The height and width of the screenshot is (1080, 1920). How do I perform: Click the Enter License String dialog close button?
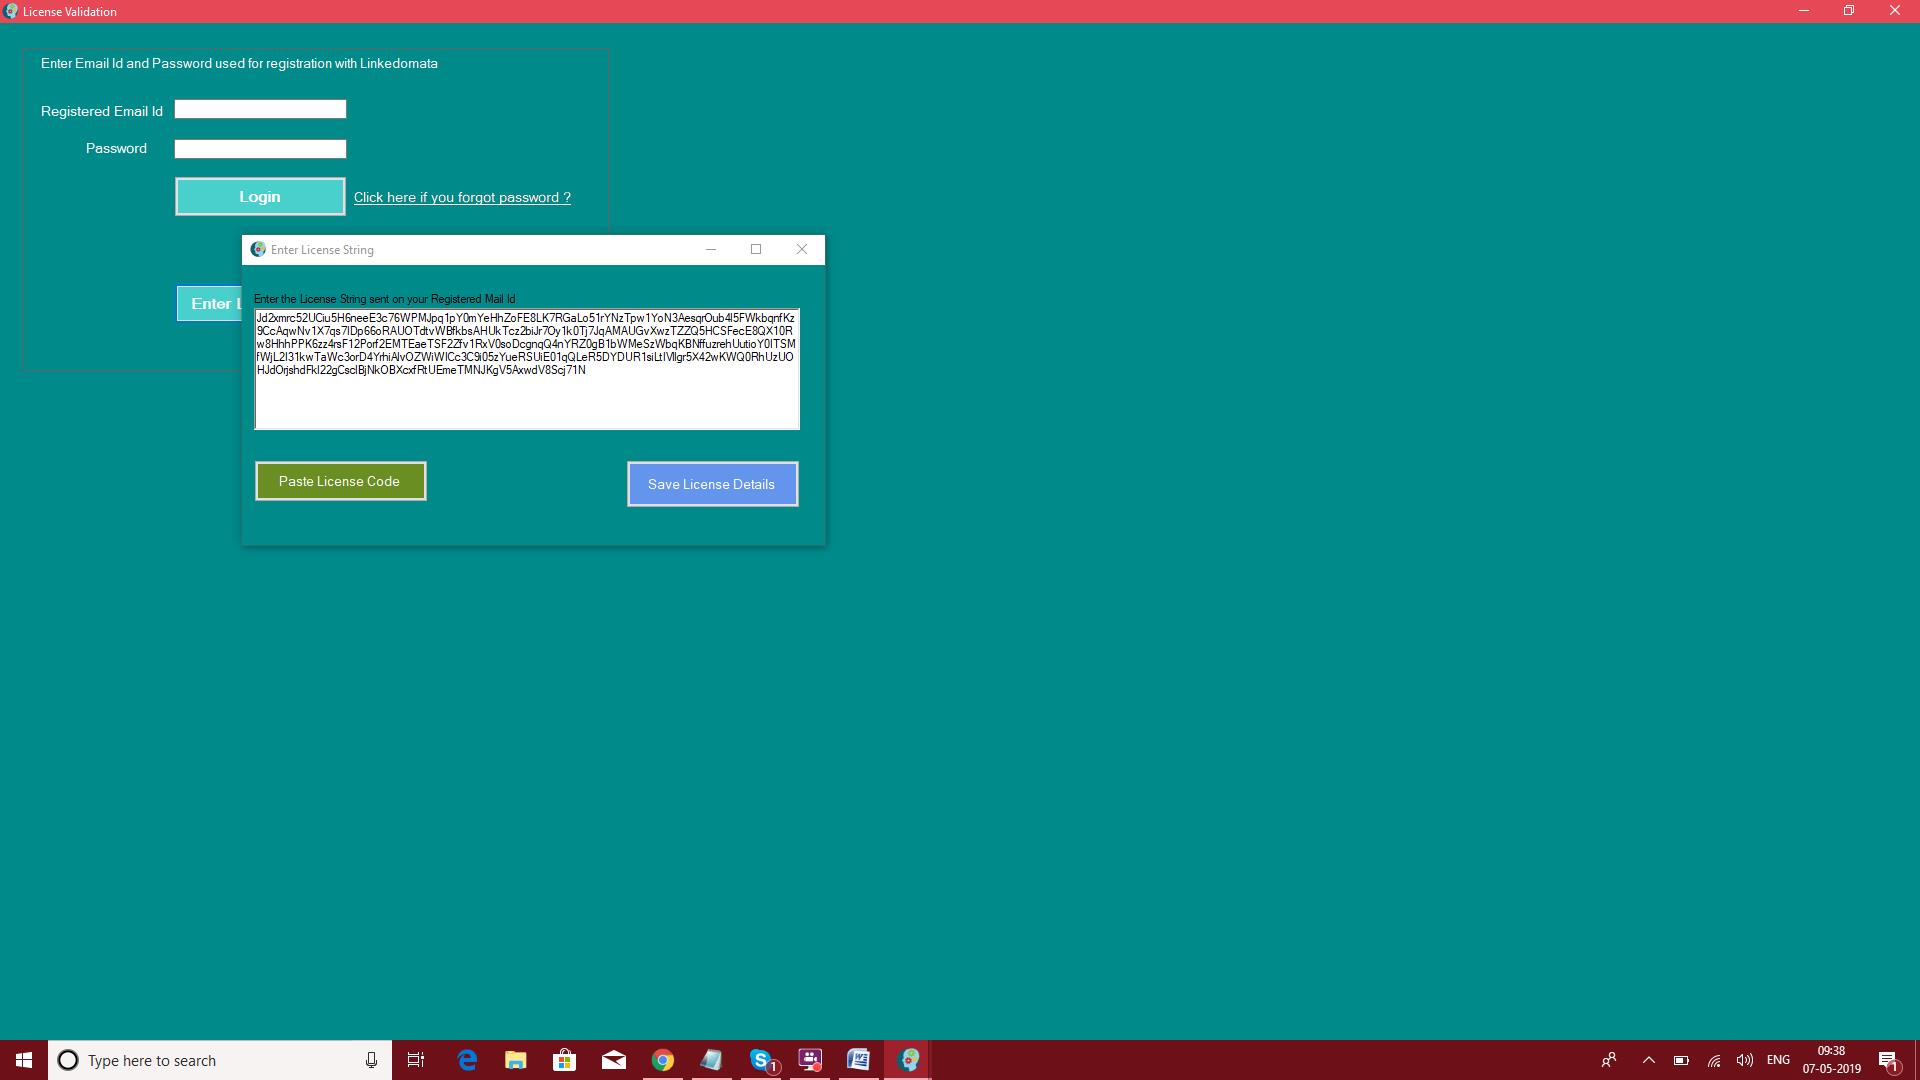point(800,249)
